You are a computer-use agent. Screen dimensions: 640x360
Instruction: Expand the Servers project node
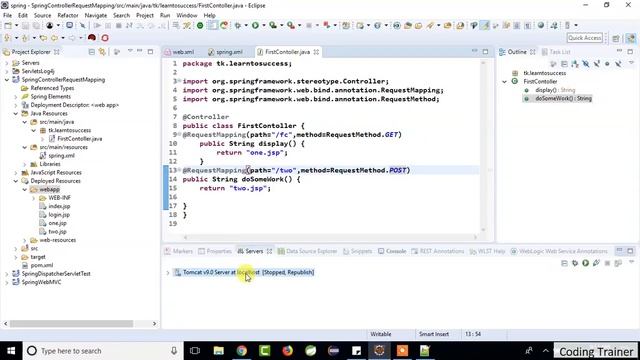7,63
